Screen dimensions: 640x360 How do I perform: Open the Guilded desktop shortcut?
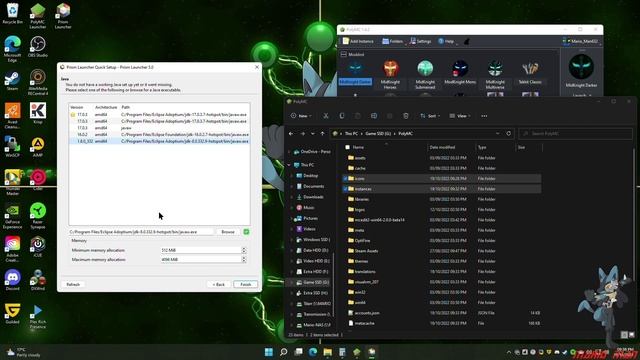[x=12, y=313]
